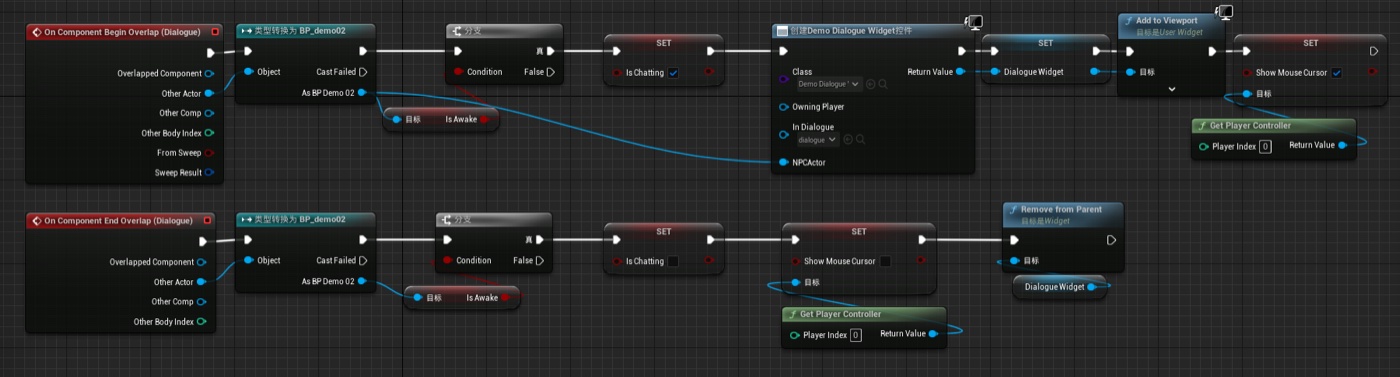Viewport: 1400px width, 377px height.
Task: Click Overlapped Component pin on End Overlap node
Action: point(202,262)
